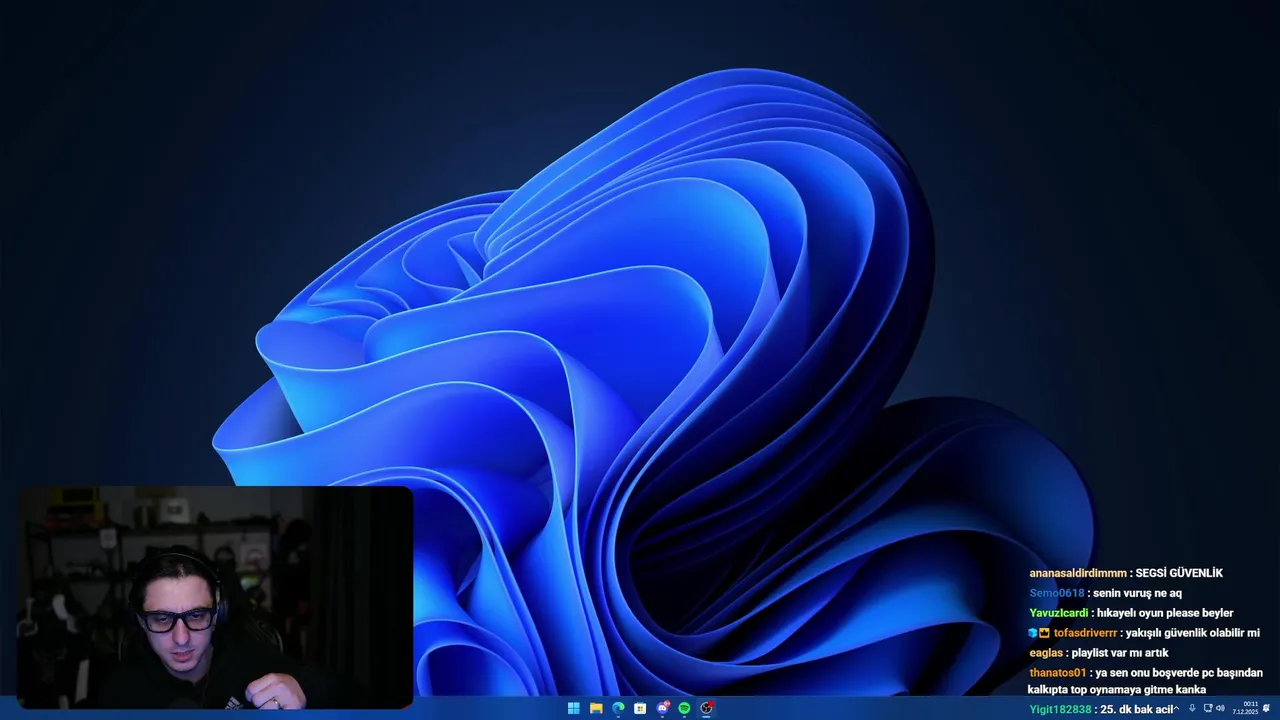Click chat username eaglas
This screenshot has width=1280, height=720.
click(1046, 653)
